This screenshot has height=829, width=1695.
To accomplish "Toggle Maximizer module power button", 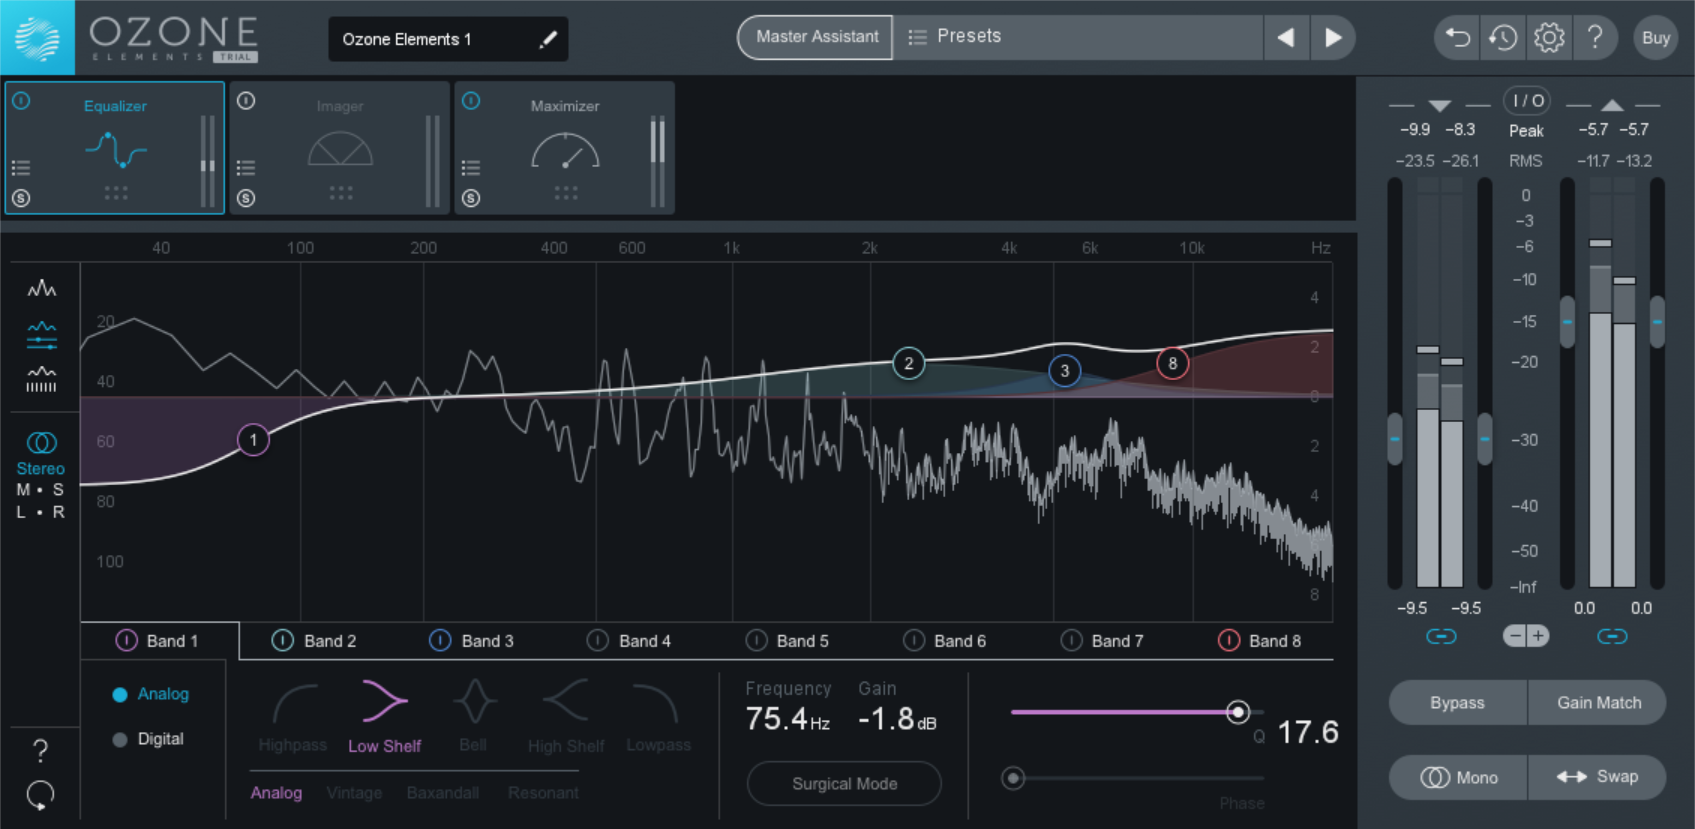I will point(471,101).
